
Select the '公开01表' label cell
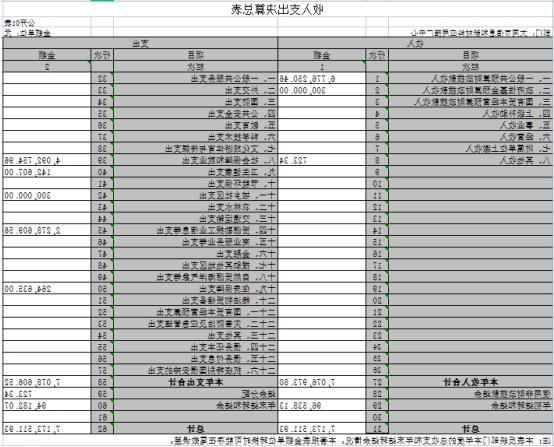pyautogui.click(x=19, y=23)
